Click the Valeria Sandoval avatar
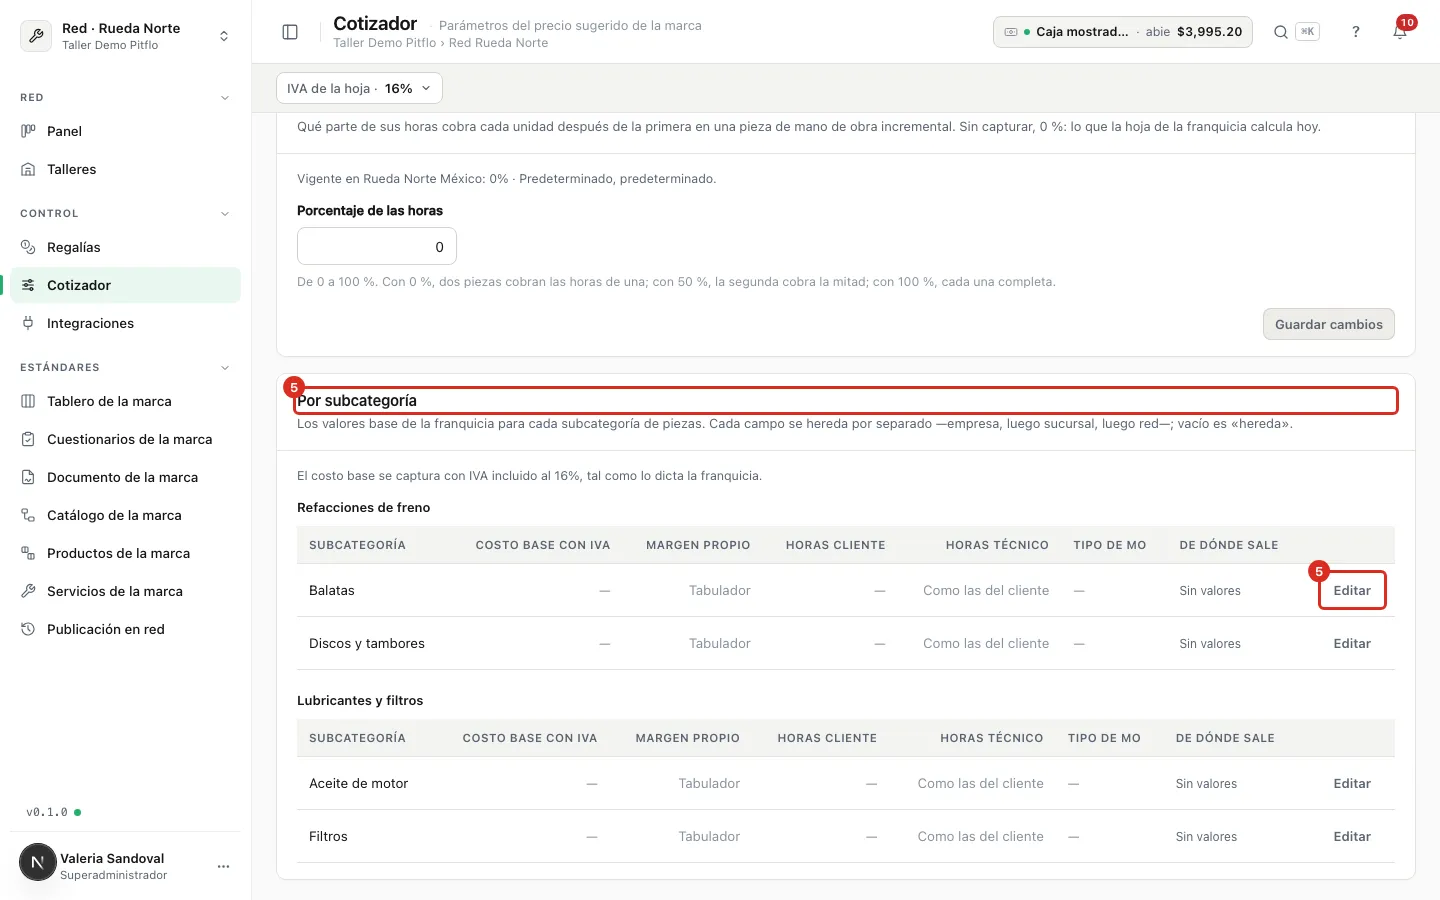This screenshot has width=1440, height=900. pyautogui.click(x=38, y=862)
